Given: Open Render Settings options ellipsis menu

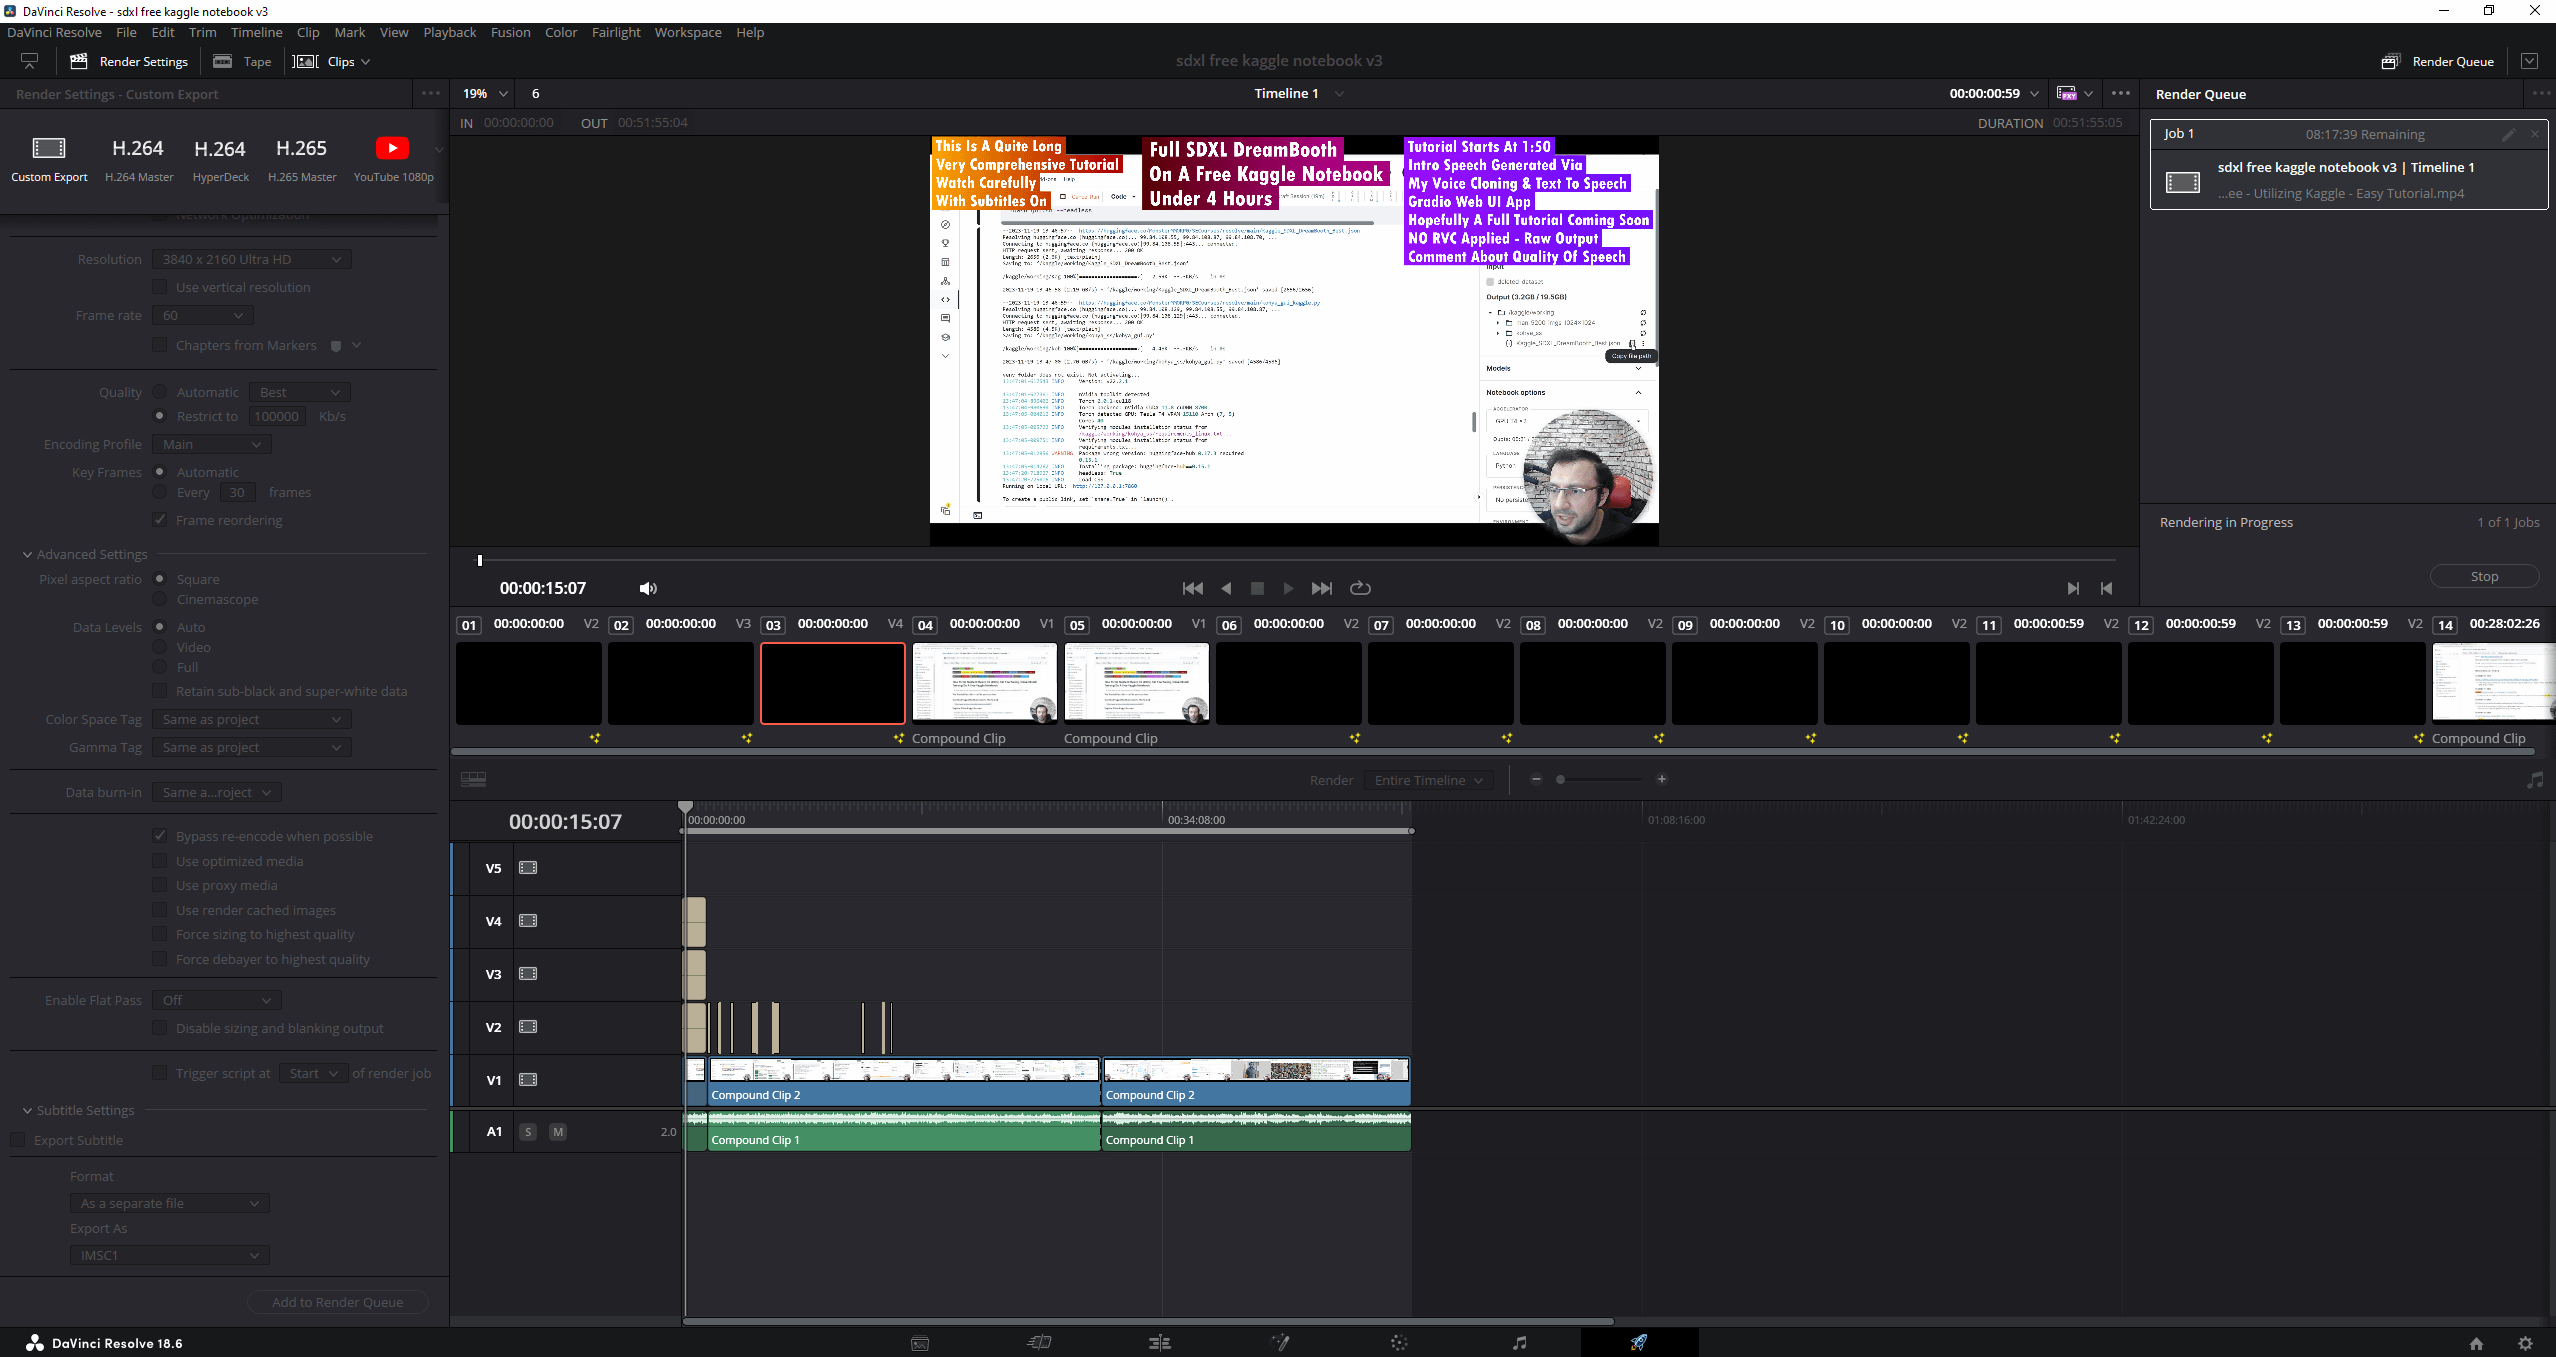Looking at the screenshot, I should [x=431, y=93].
